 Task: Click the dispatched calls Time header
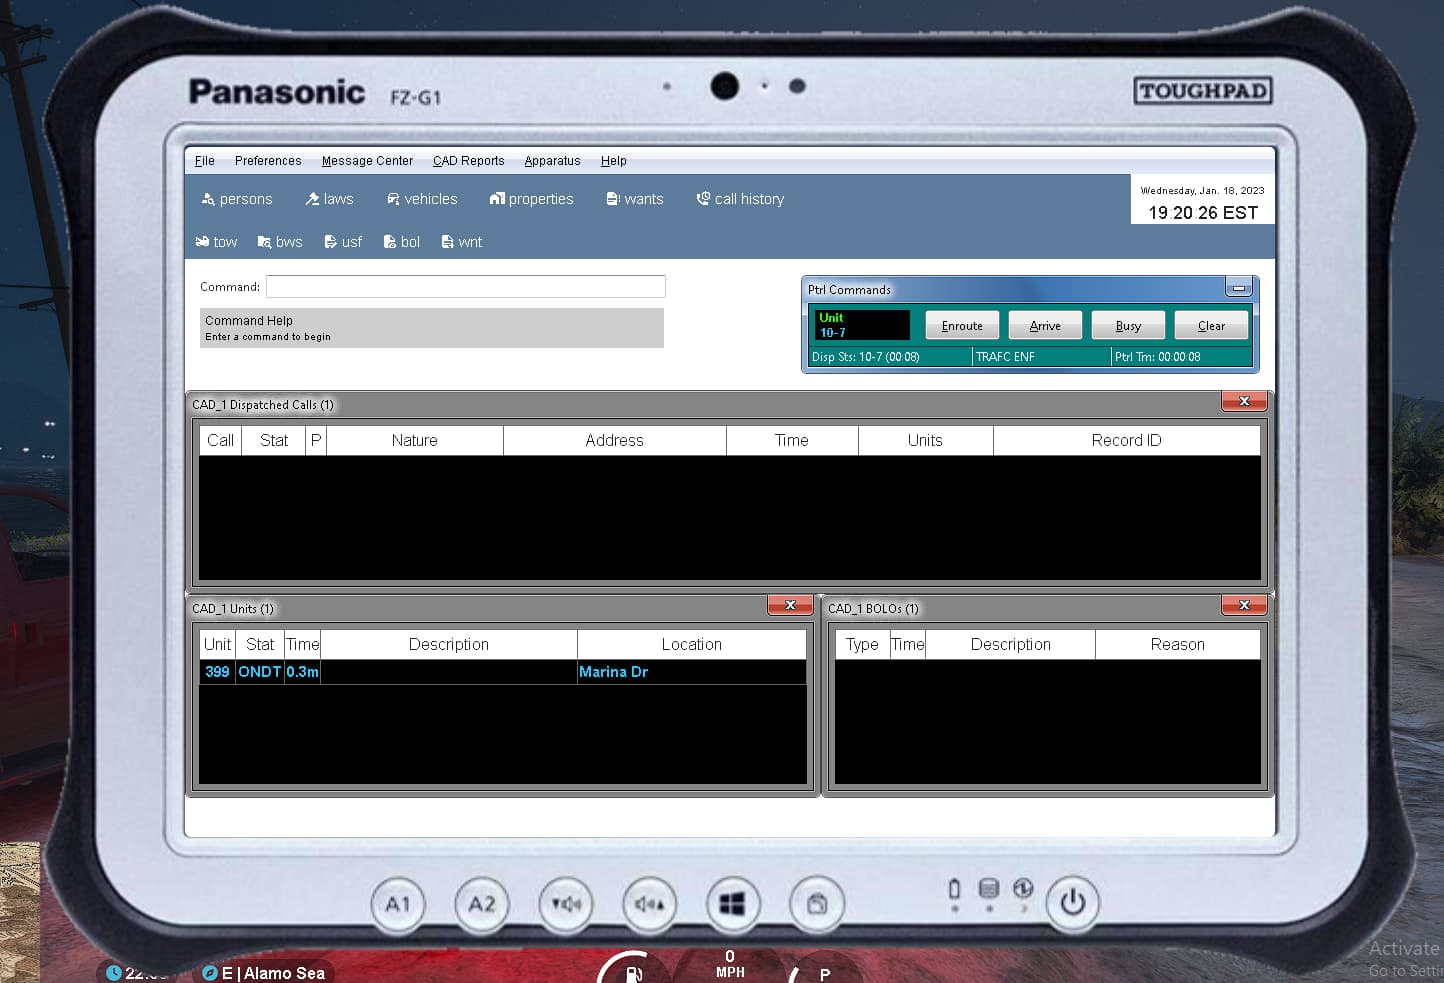pos(792,441)
